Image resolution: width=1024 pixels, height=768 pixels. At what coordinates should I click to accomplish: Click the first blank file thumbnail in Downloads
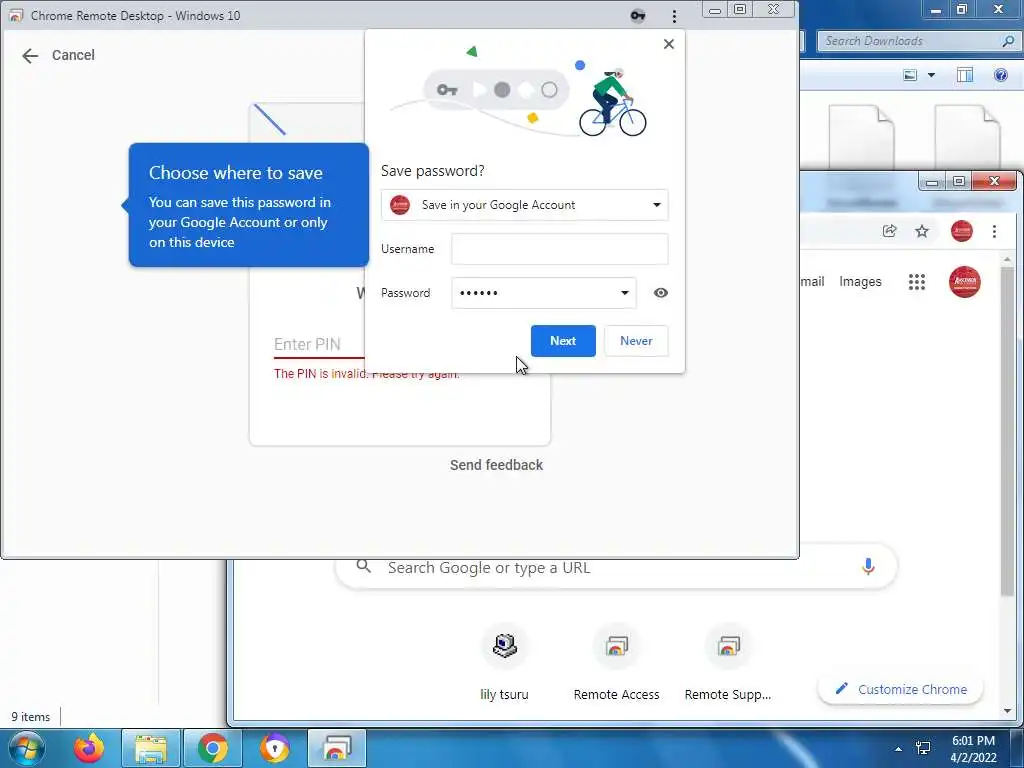pos(861,137)
